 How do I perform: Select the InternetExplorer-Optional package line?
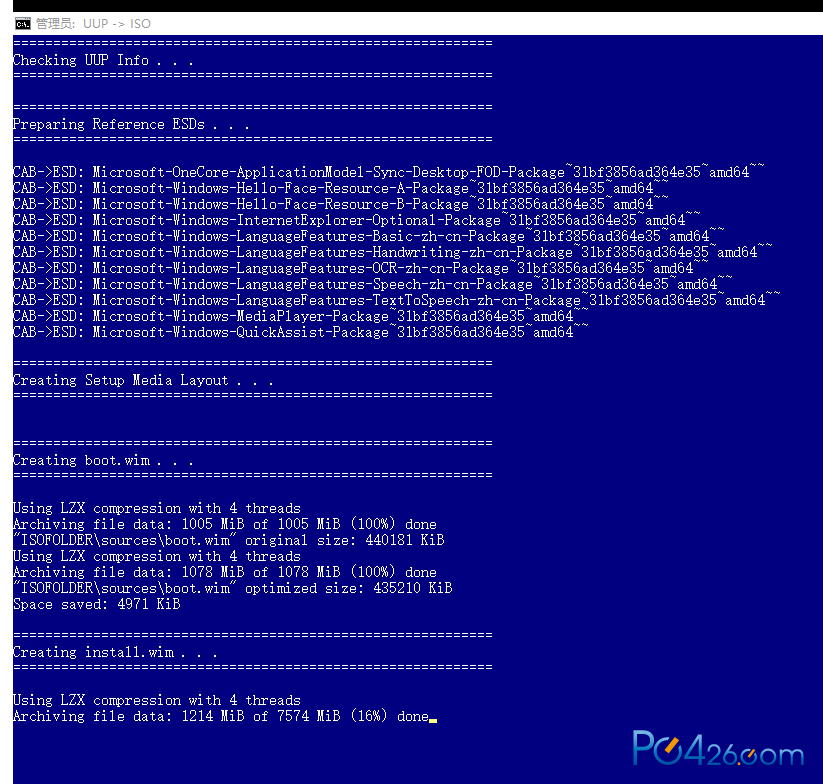[x=357, y=220]
